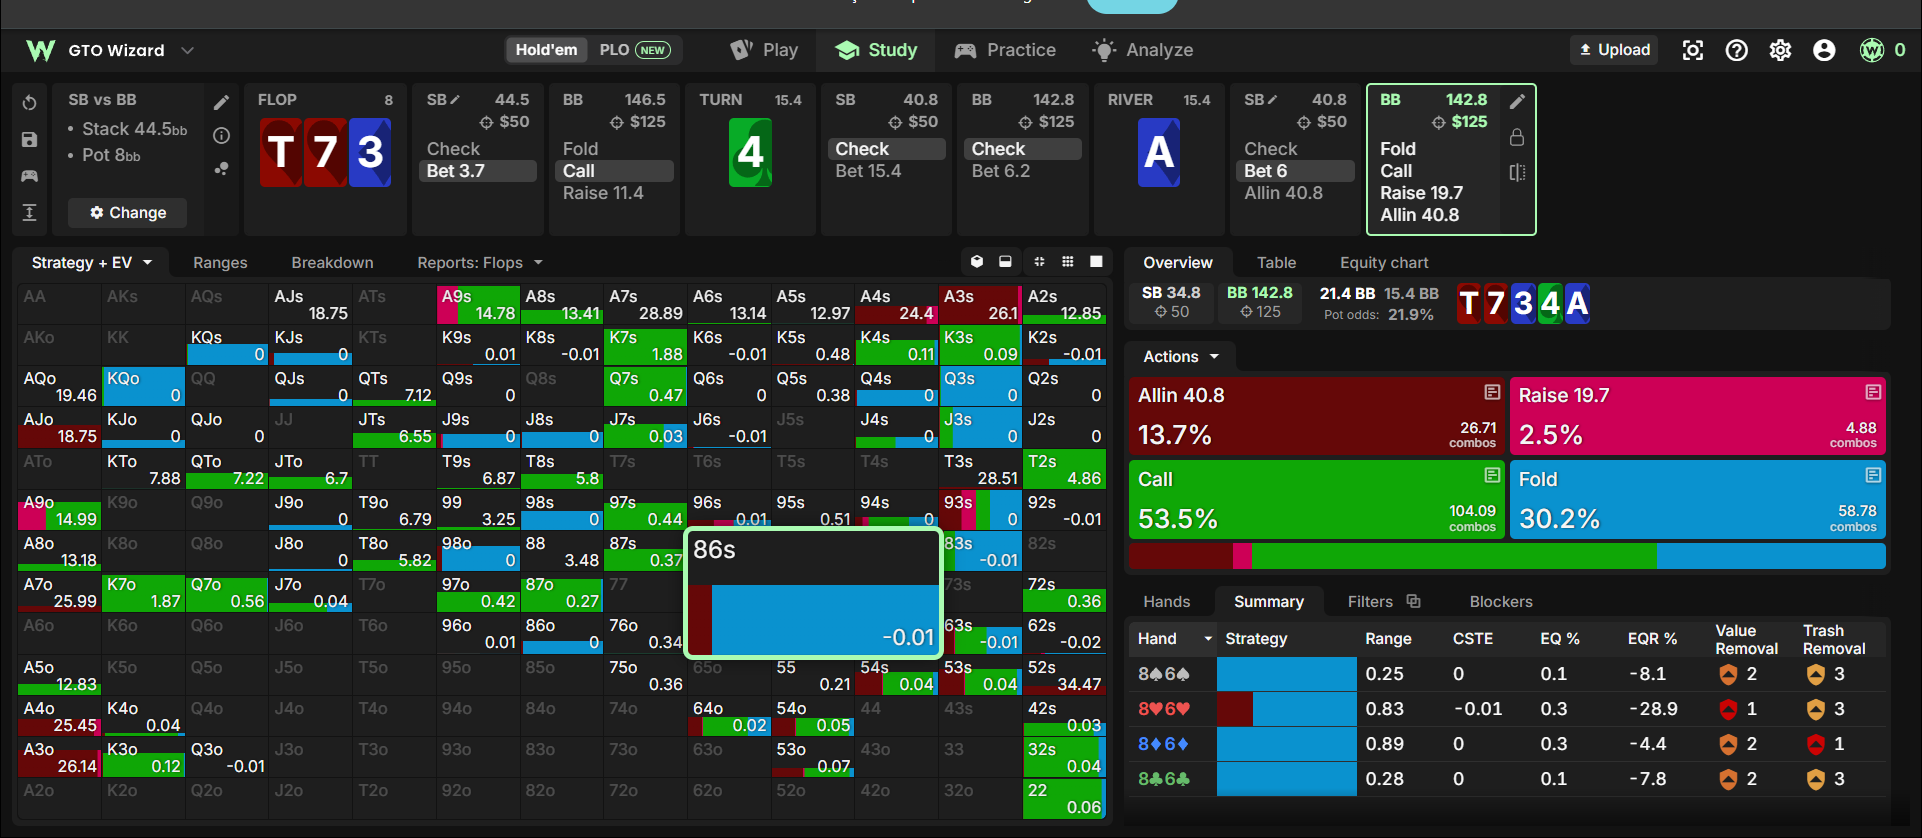The width and height of the screenshot is (1922, 838).
Task: Click the save (floppy disk) icon
Action: 29,140
